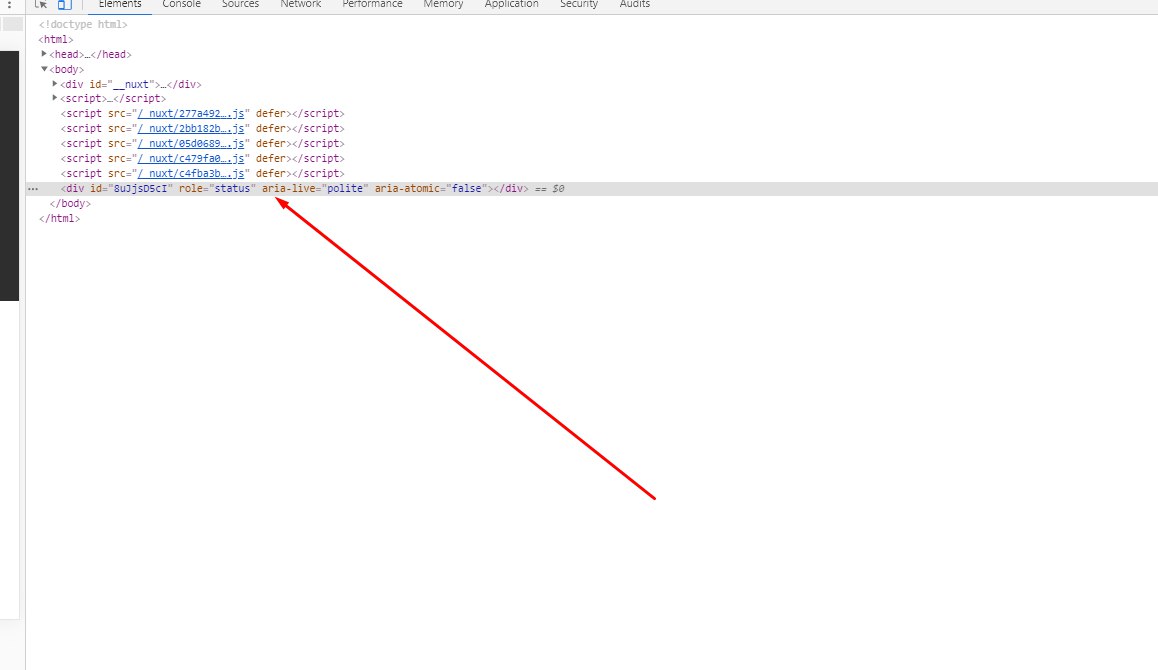Image resolution: width=1158 pixels, height=670 pixels.
Task: Click the aria-atomic "false" value
Action: (467, 189)
